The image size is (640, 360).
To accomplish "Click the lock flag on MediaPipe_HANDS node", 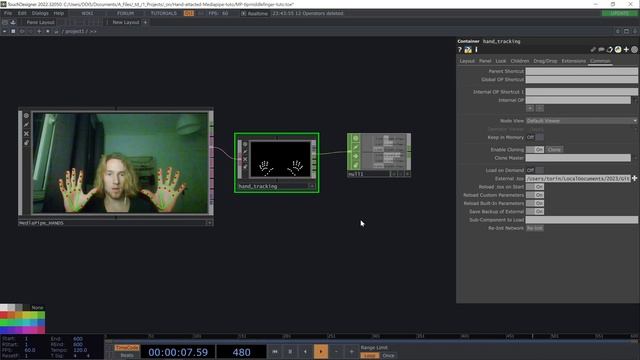I will tap(26, 142).
